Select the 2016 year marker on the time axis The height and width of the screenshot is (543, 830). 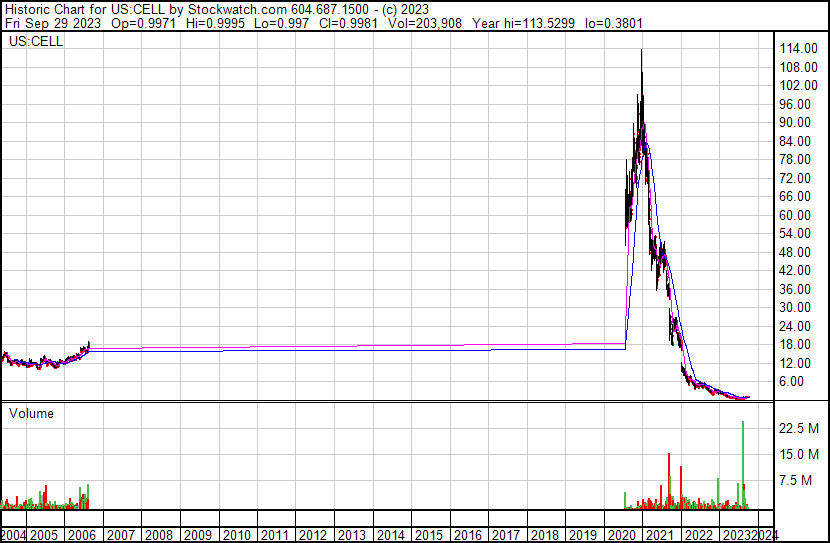466,535
